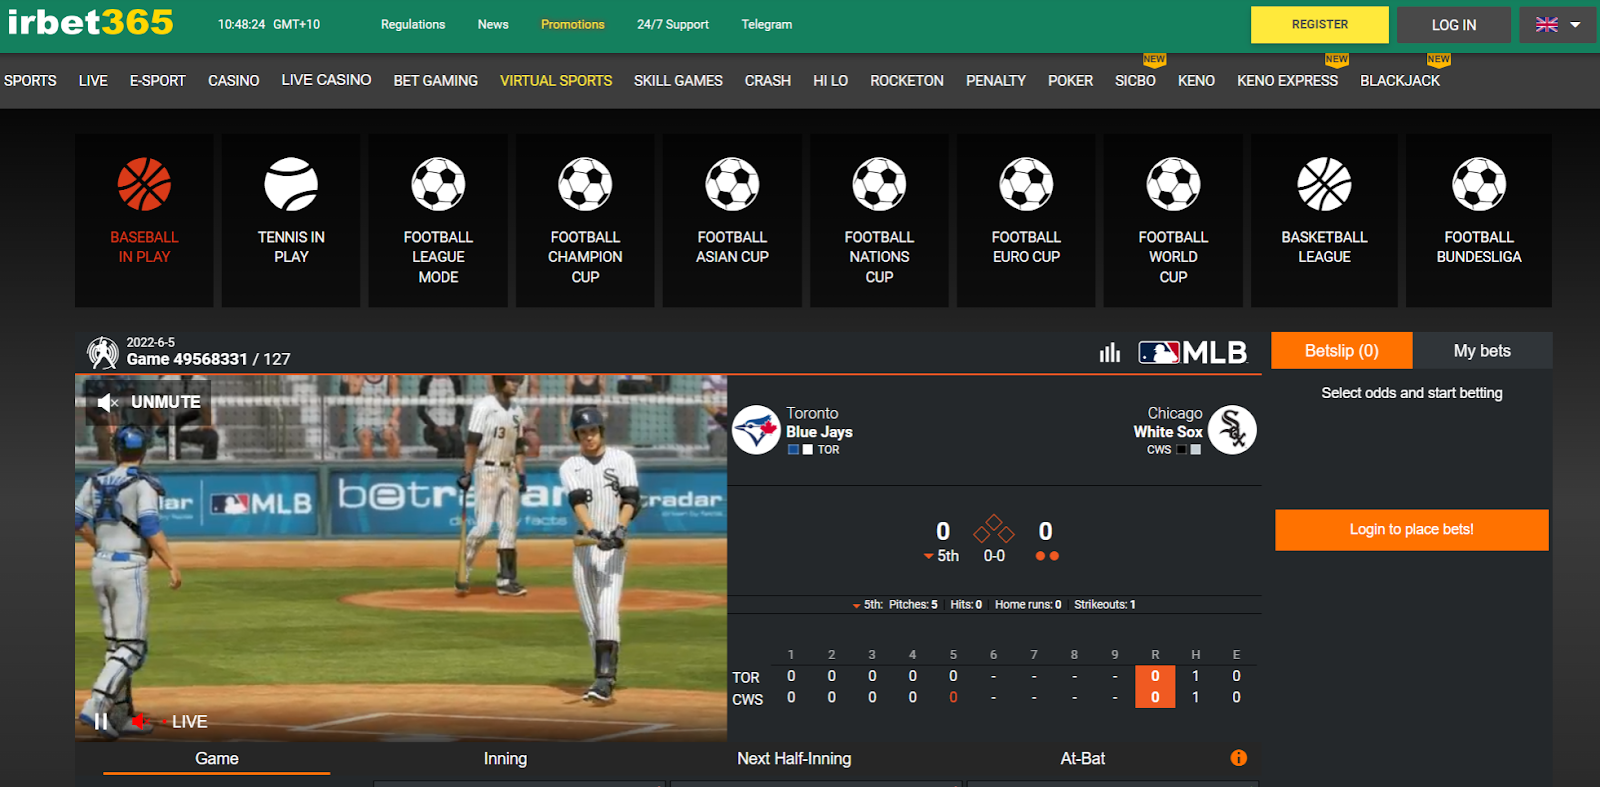This screenshot has height=787, width=1600.
Task: Open Football Champion Cup soccer ball icon
Action: click(585, 184)
